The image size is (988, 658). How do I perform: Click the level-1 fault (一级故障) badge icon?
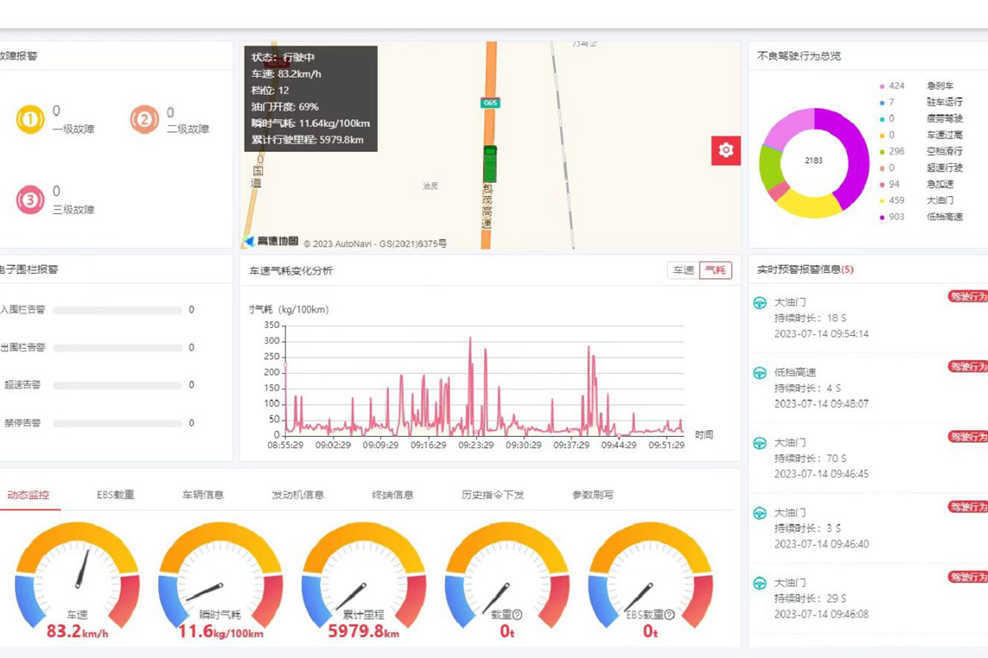28,120
